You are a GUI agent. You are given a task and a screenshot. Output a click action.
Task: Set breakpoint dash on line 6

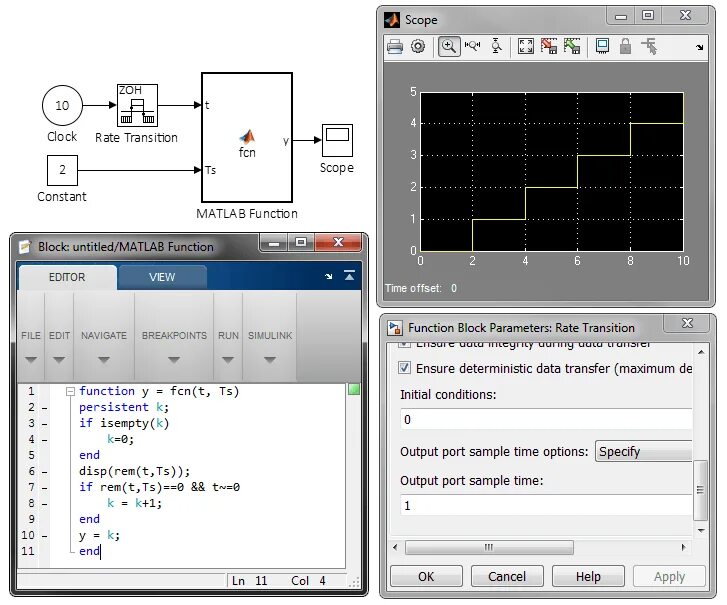click(45, 472)
